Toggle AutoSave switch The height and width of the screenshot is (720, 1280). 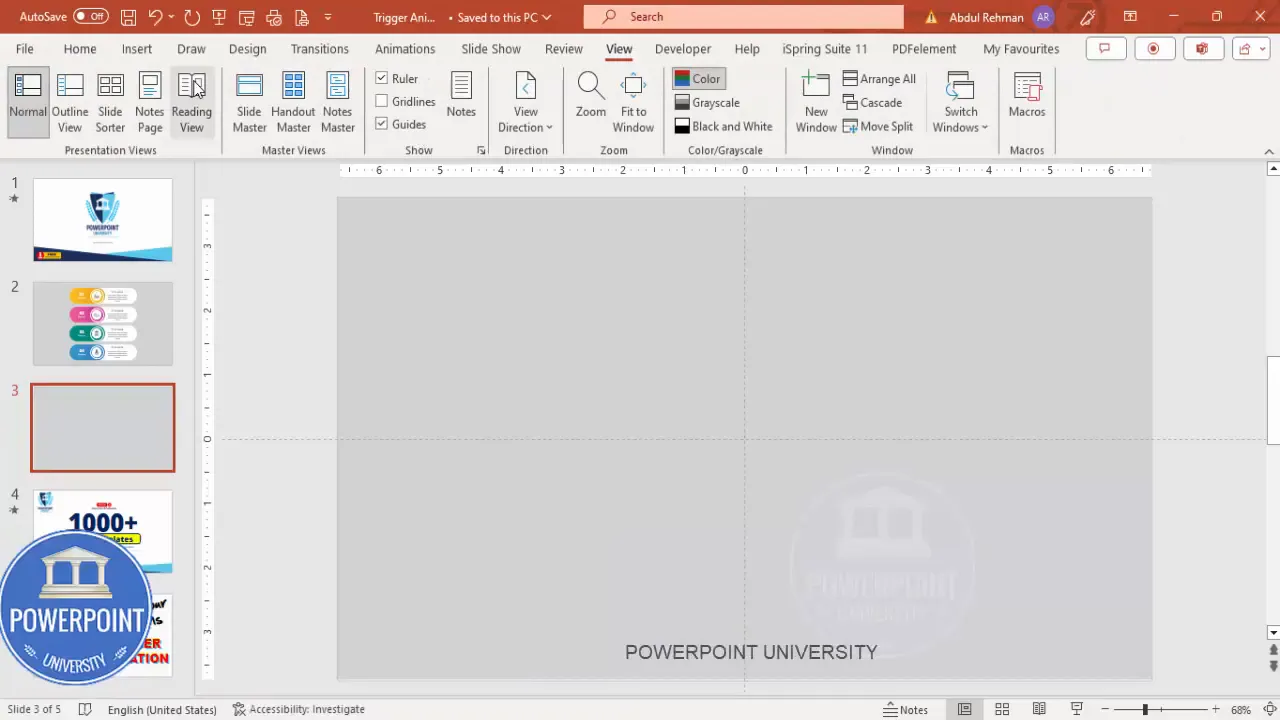click(x=91, y=17)
